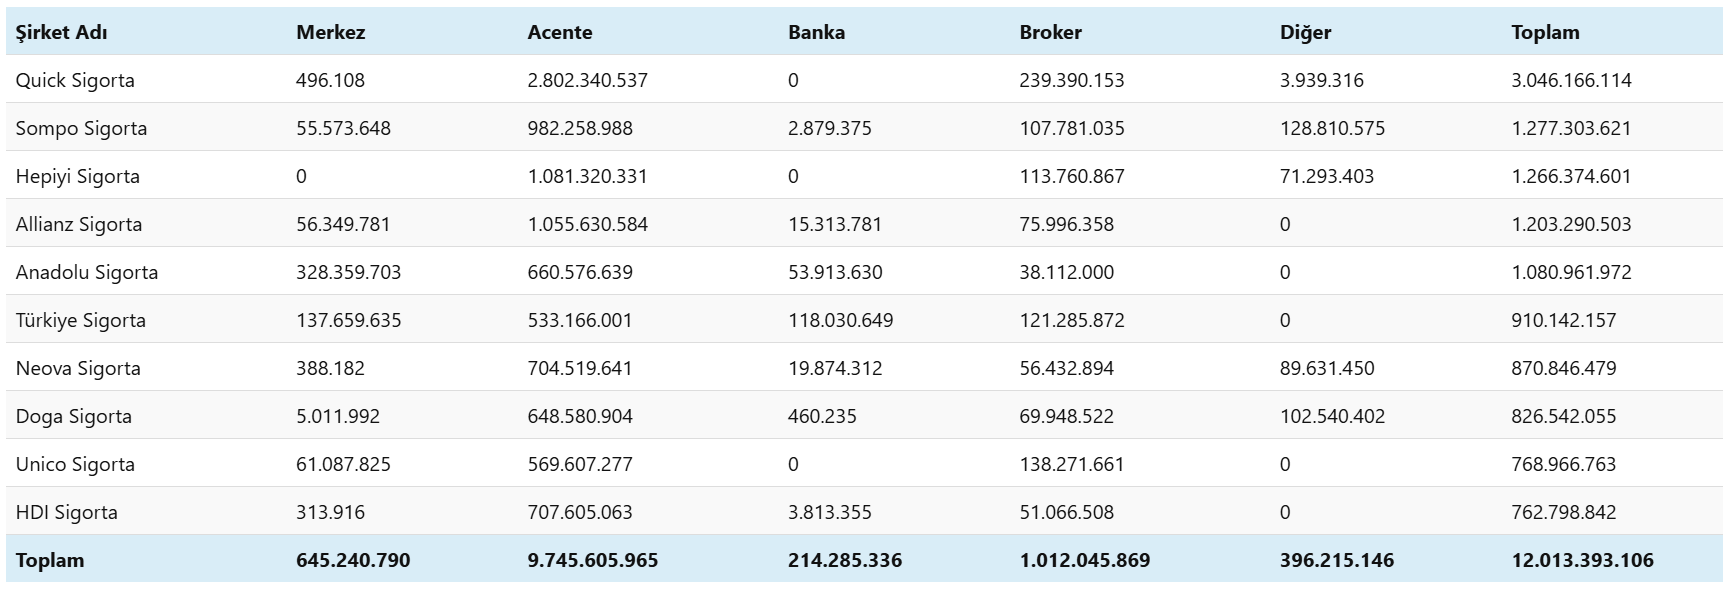Select Hepiyi Sigorta in the table
1723x595 pixels.
coord(77,176)
